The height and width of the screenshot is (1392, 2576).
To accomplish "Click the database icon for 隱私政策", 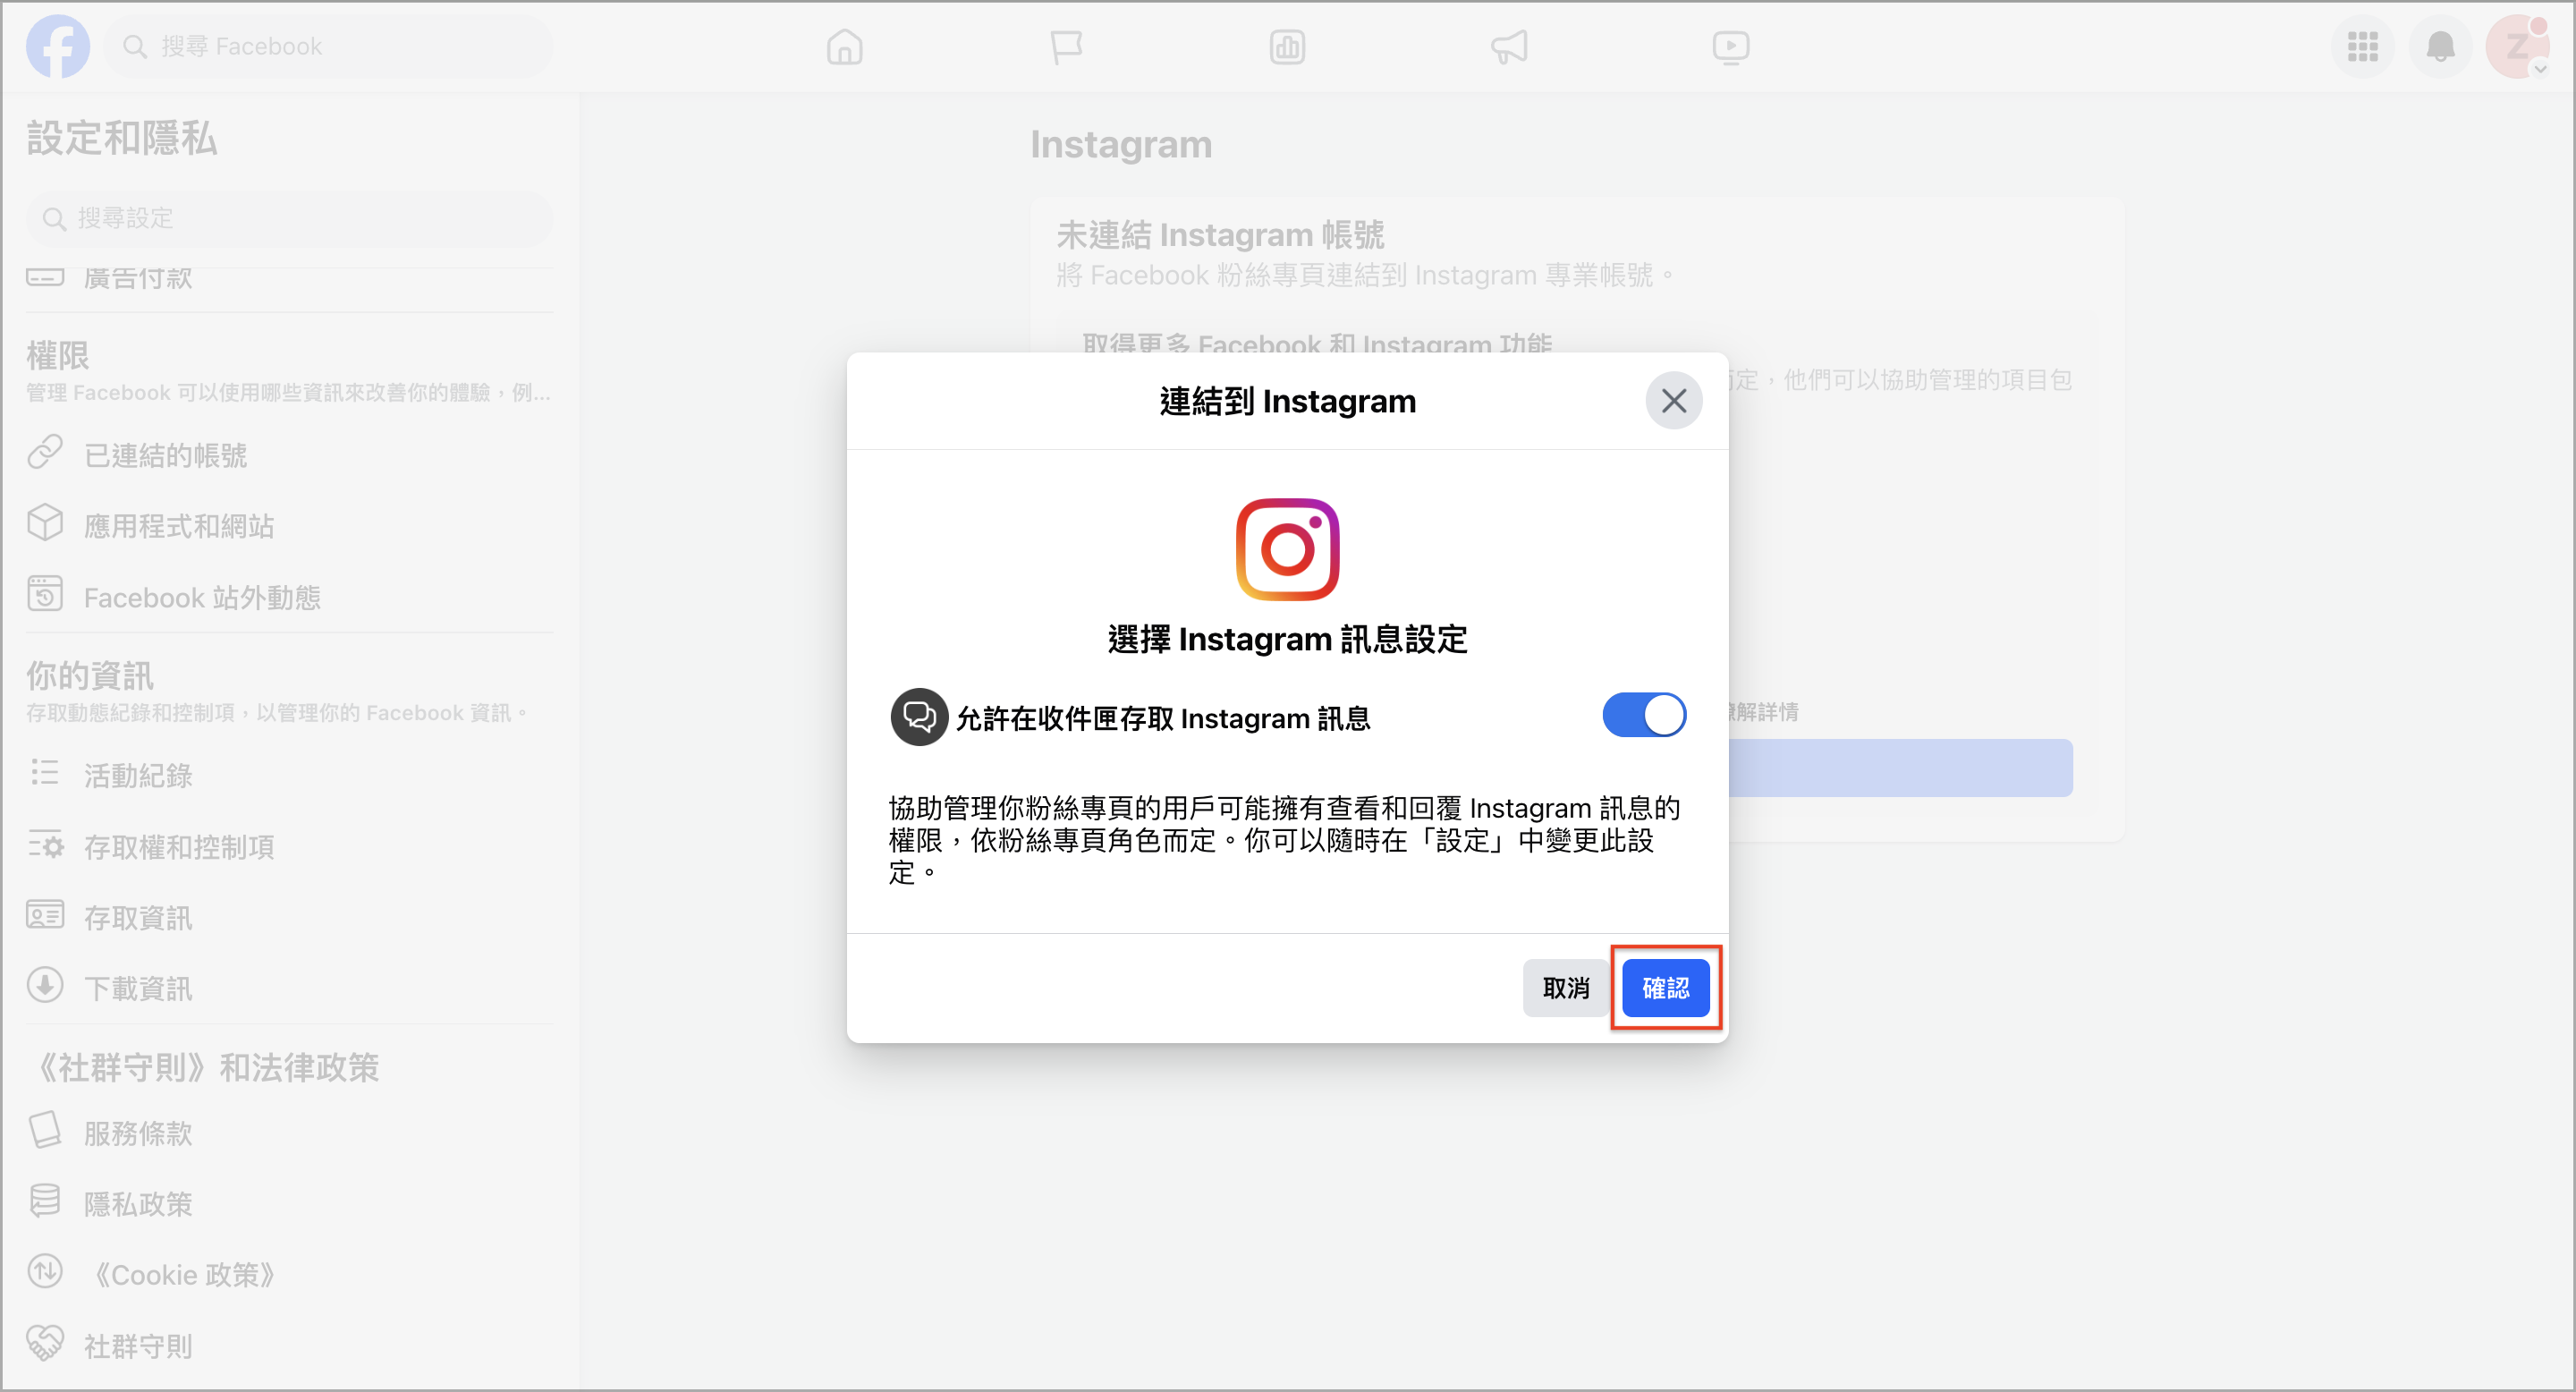I will point(45,1200).
